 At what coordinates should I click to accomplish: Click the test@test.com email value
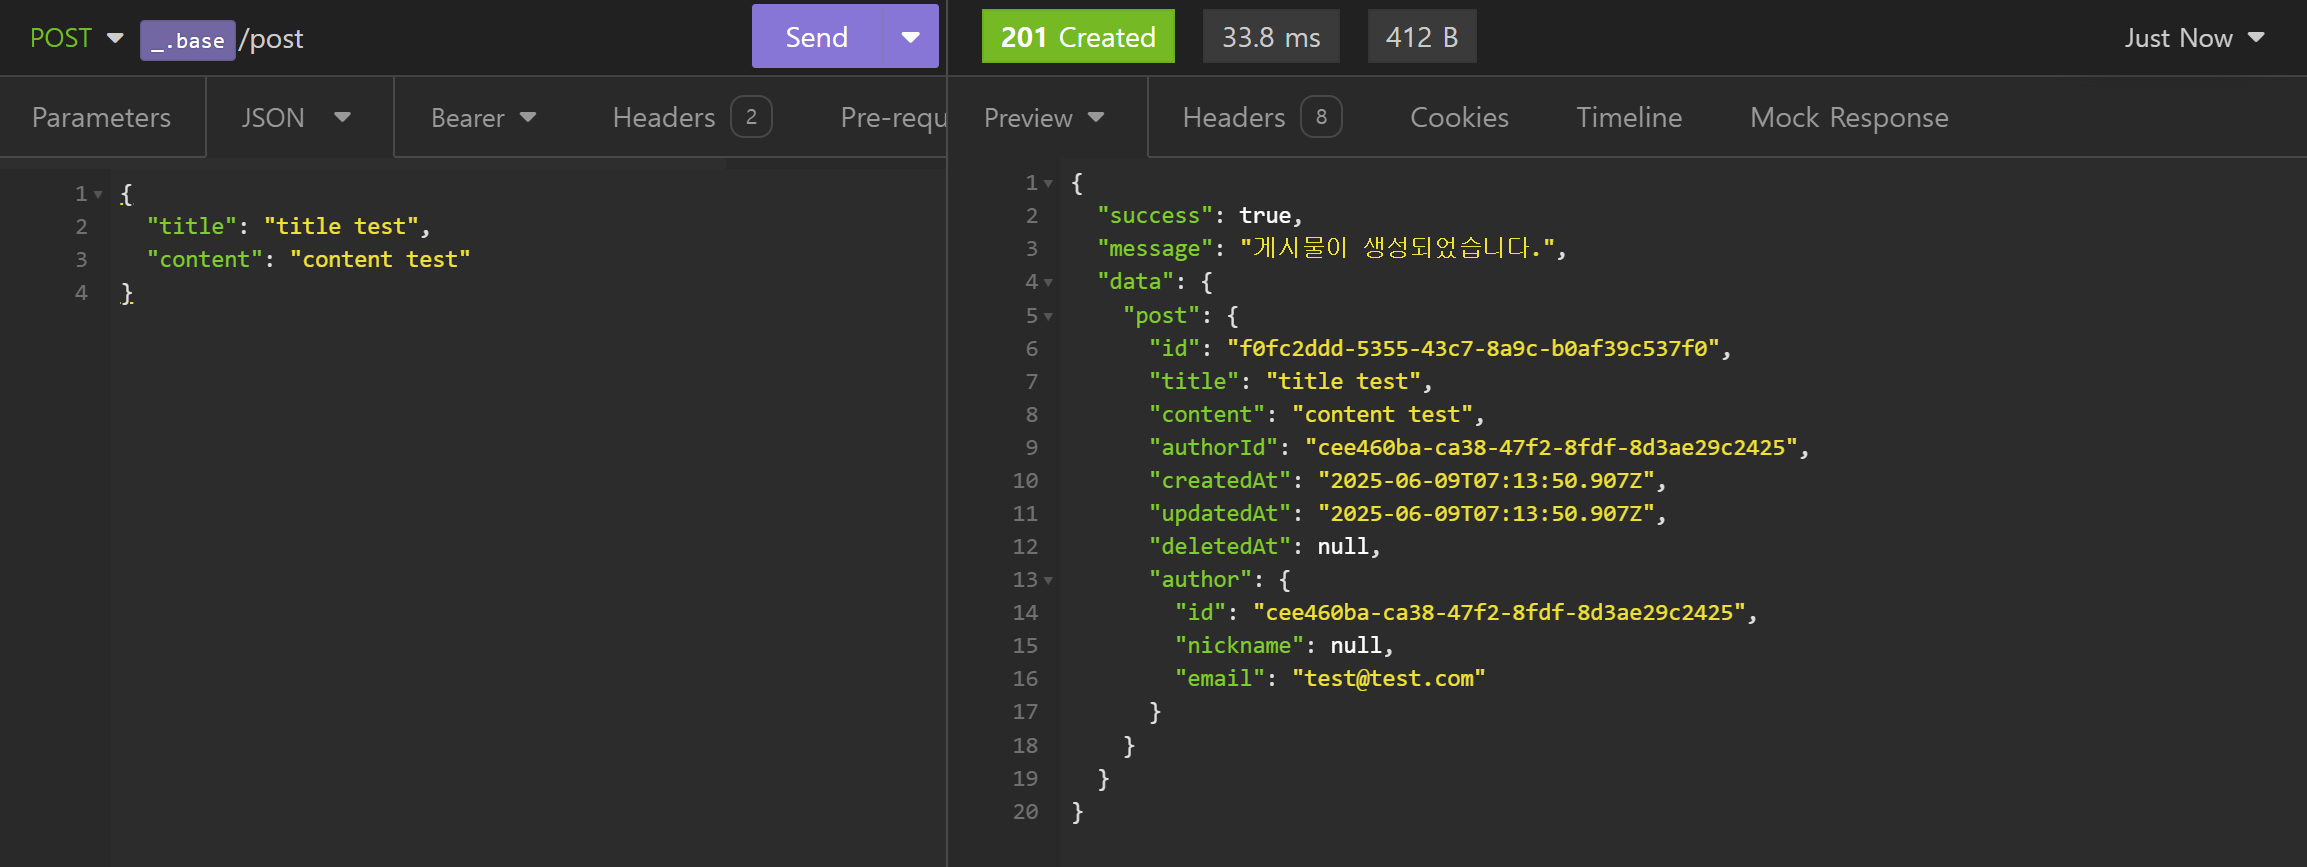pyautogui.click(x=1389, y=679)
